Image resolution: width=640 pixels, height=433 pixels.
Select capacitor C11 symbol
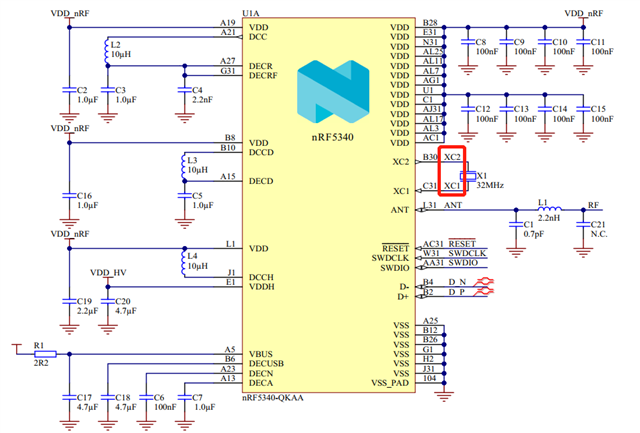coord(583,42)
